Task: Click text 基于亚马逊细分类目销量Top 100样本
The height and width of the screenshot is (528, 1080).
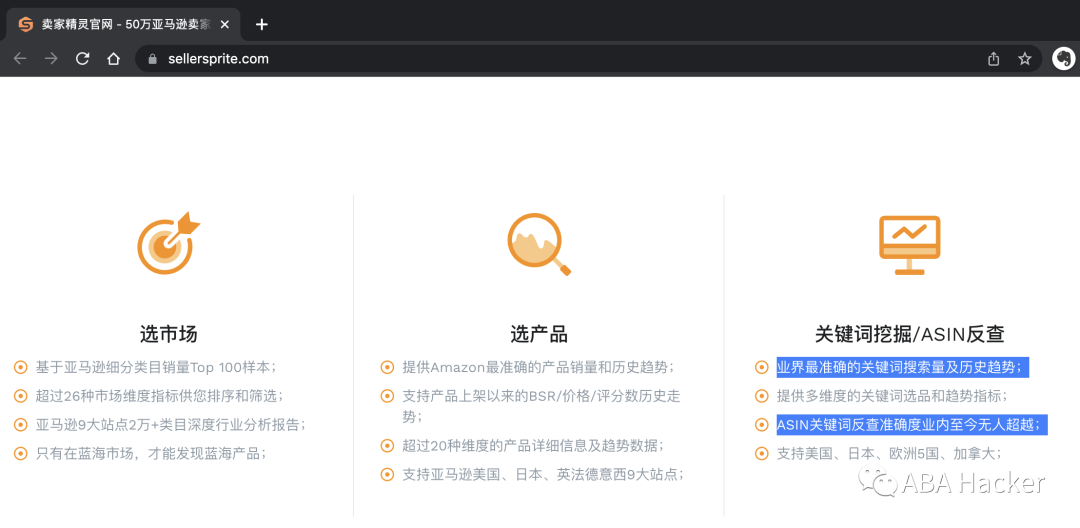Action: (x=156, y=367)
